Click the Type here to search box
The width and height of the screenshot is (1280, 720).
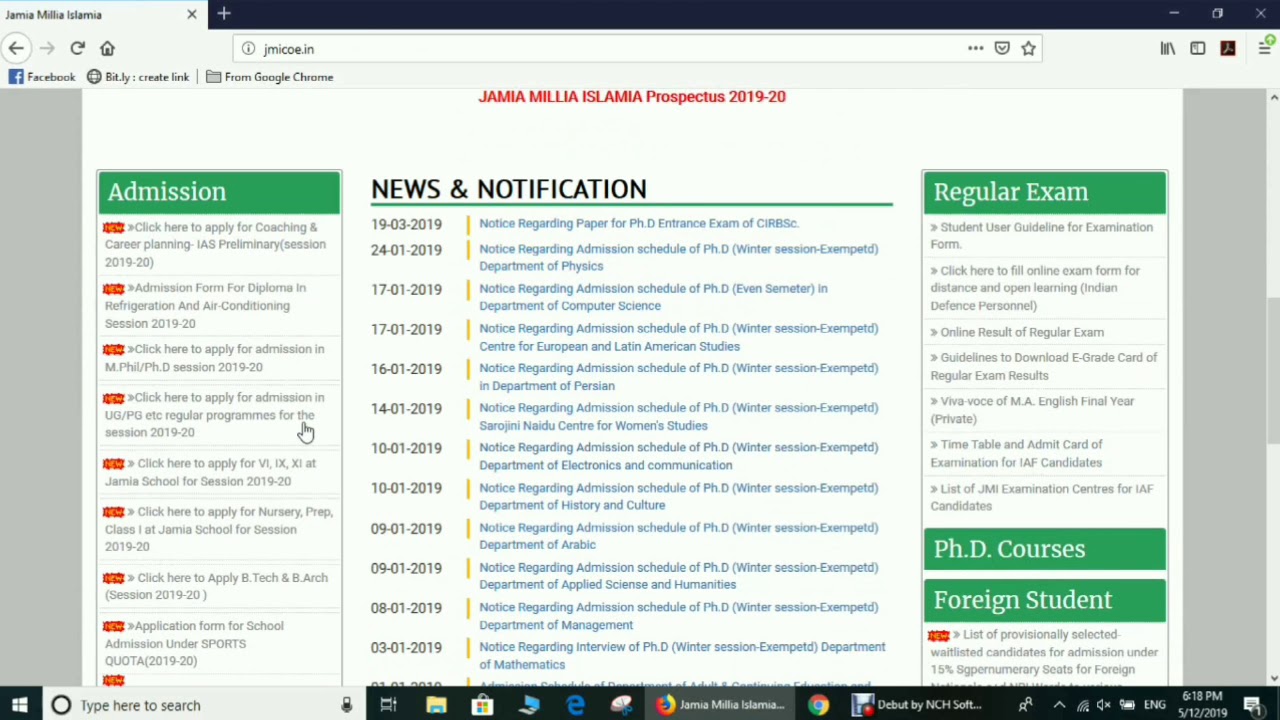tap(200, 705)
